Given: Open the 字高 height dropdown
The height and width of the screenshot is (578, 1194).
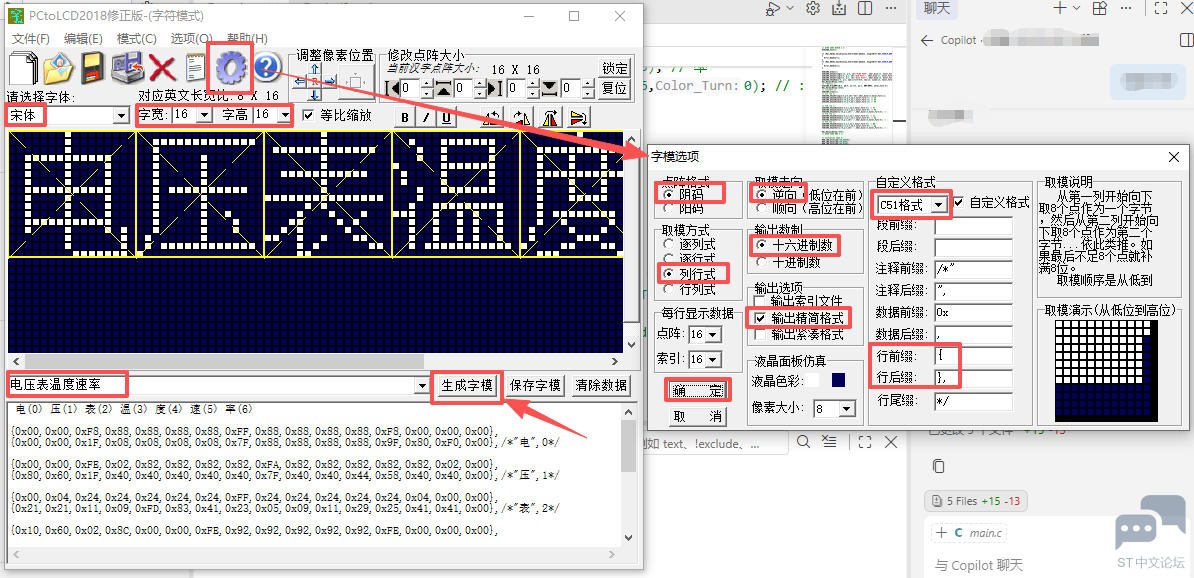Looking at the screenshot, I should [284, 116].
